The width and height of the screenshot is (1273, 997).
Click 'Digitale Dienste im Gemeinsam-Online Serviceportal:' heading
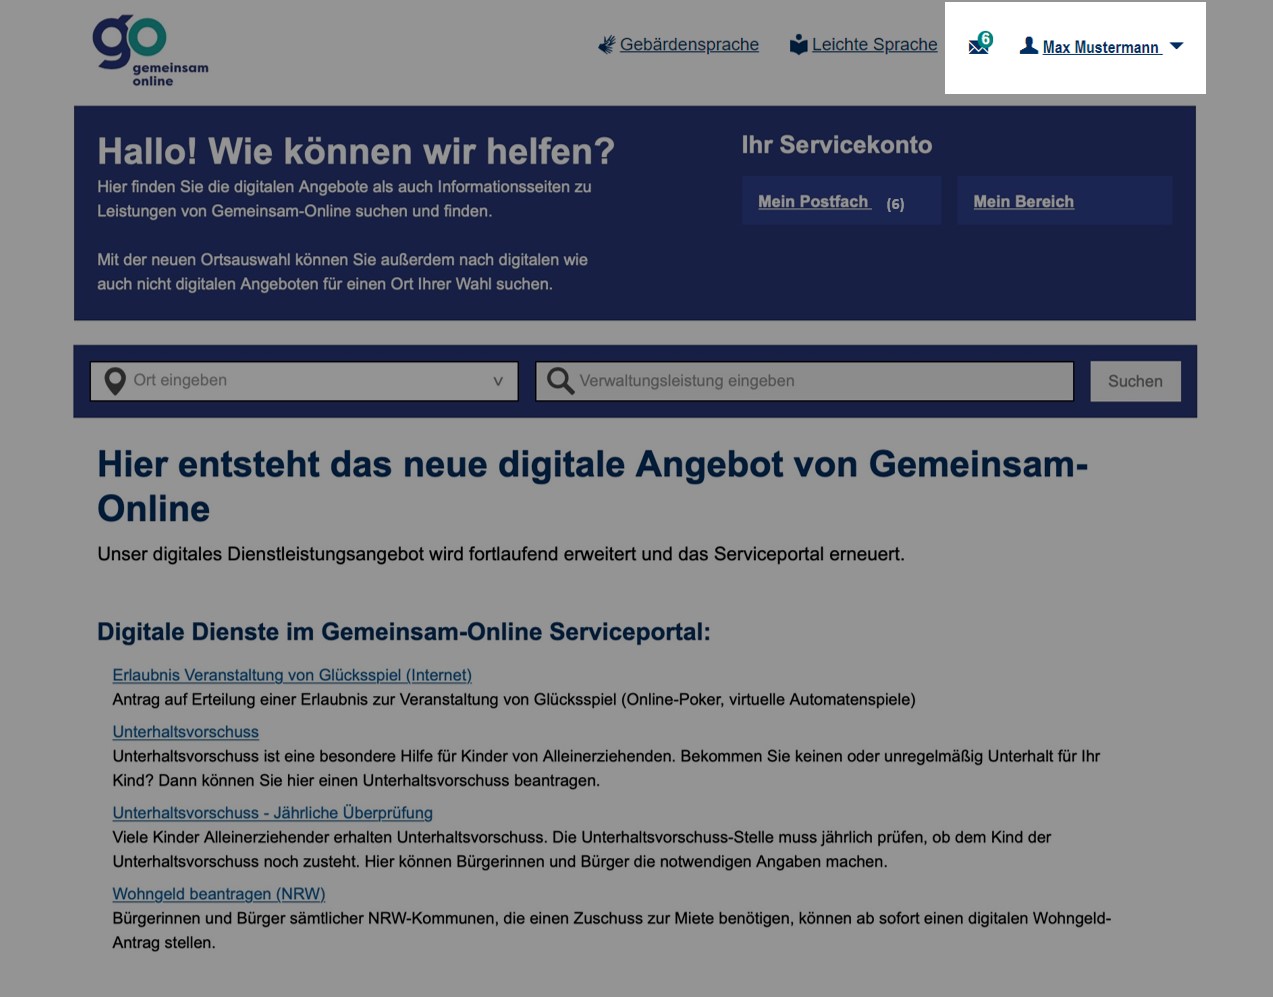404,632
